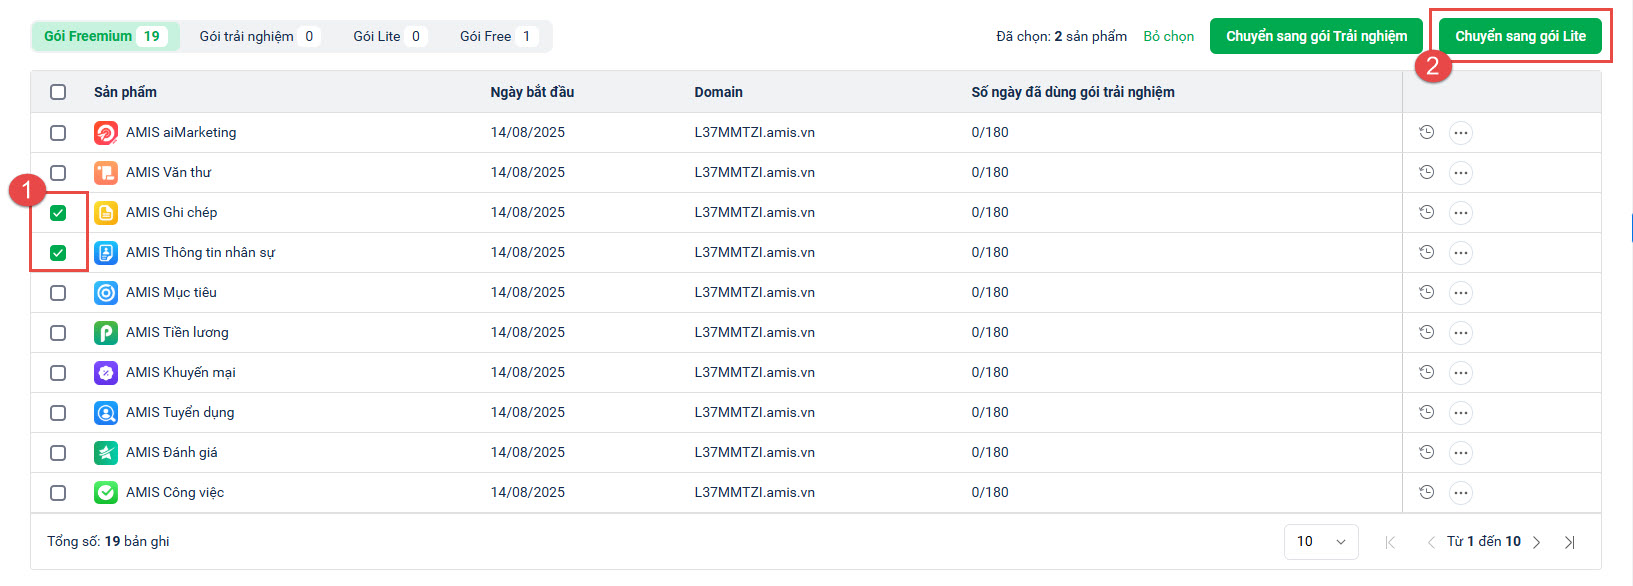Click the AMIS Mục tiêu product icon
1633x586 pixels.
coord(106,293)
